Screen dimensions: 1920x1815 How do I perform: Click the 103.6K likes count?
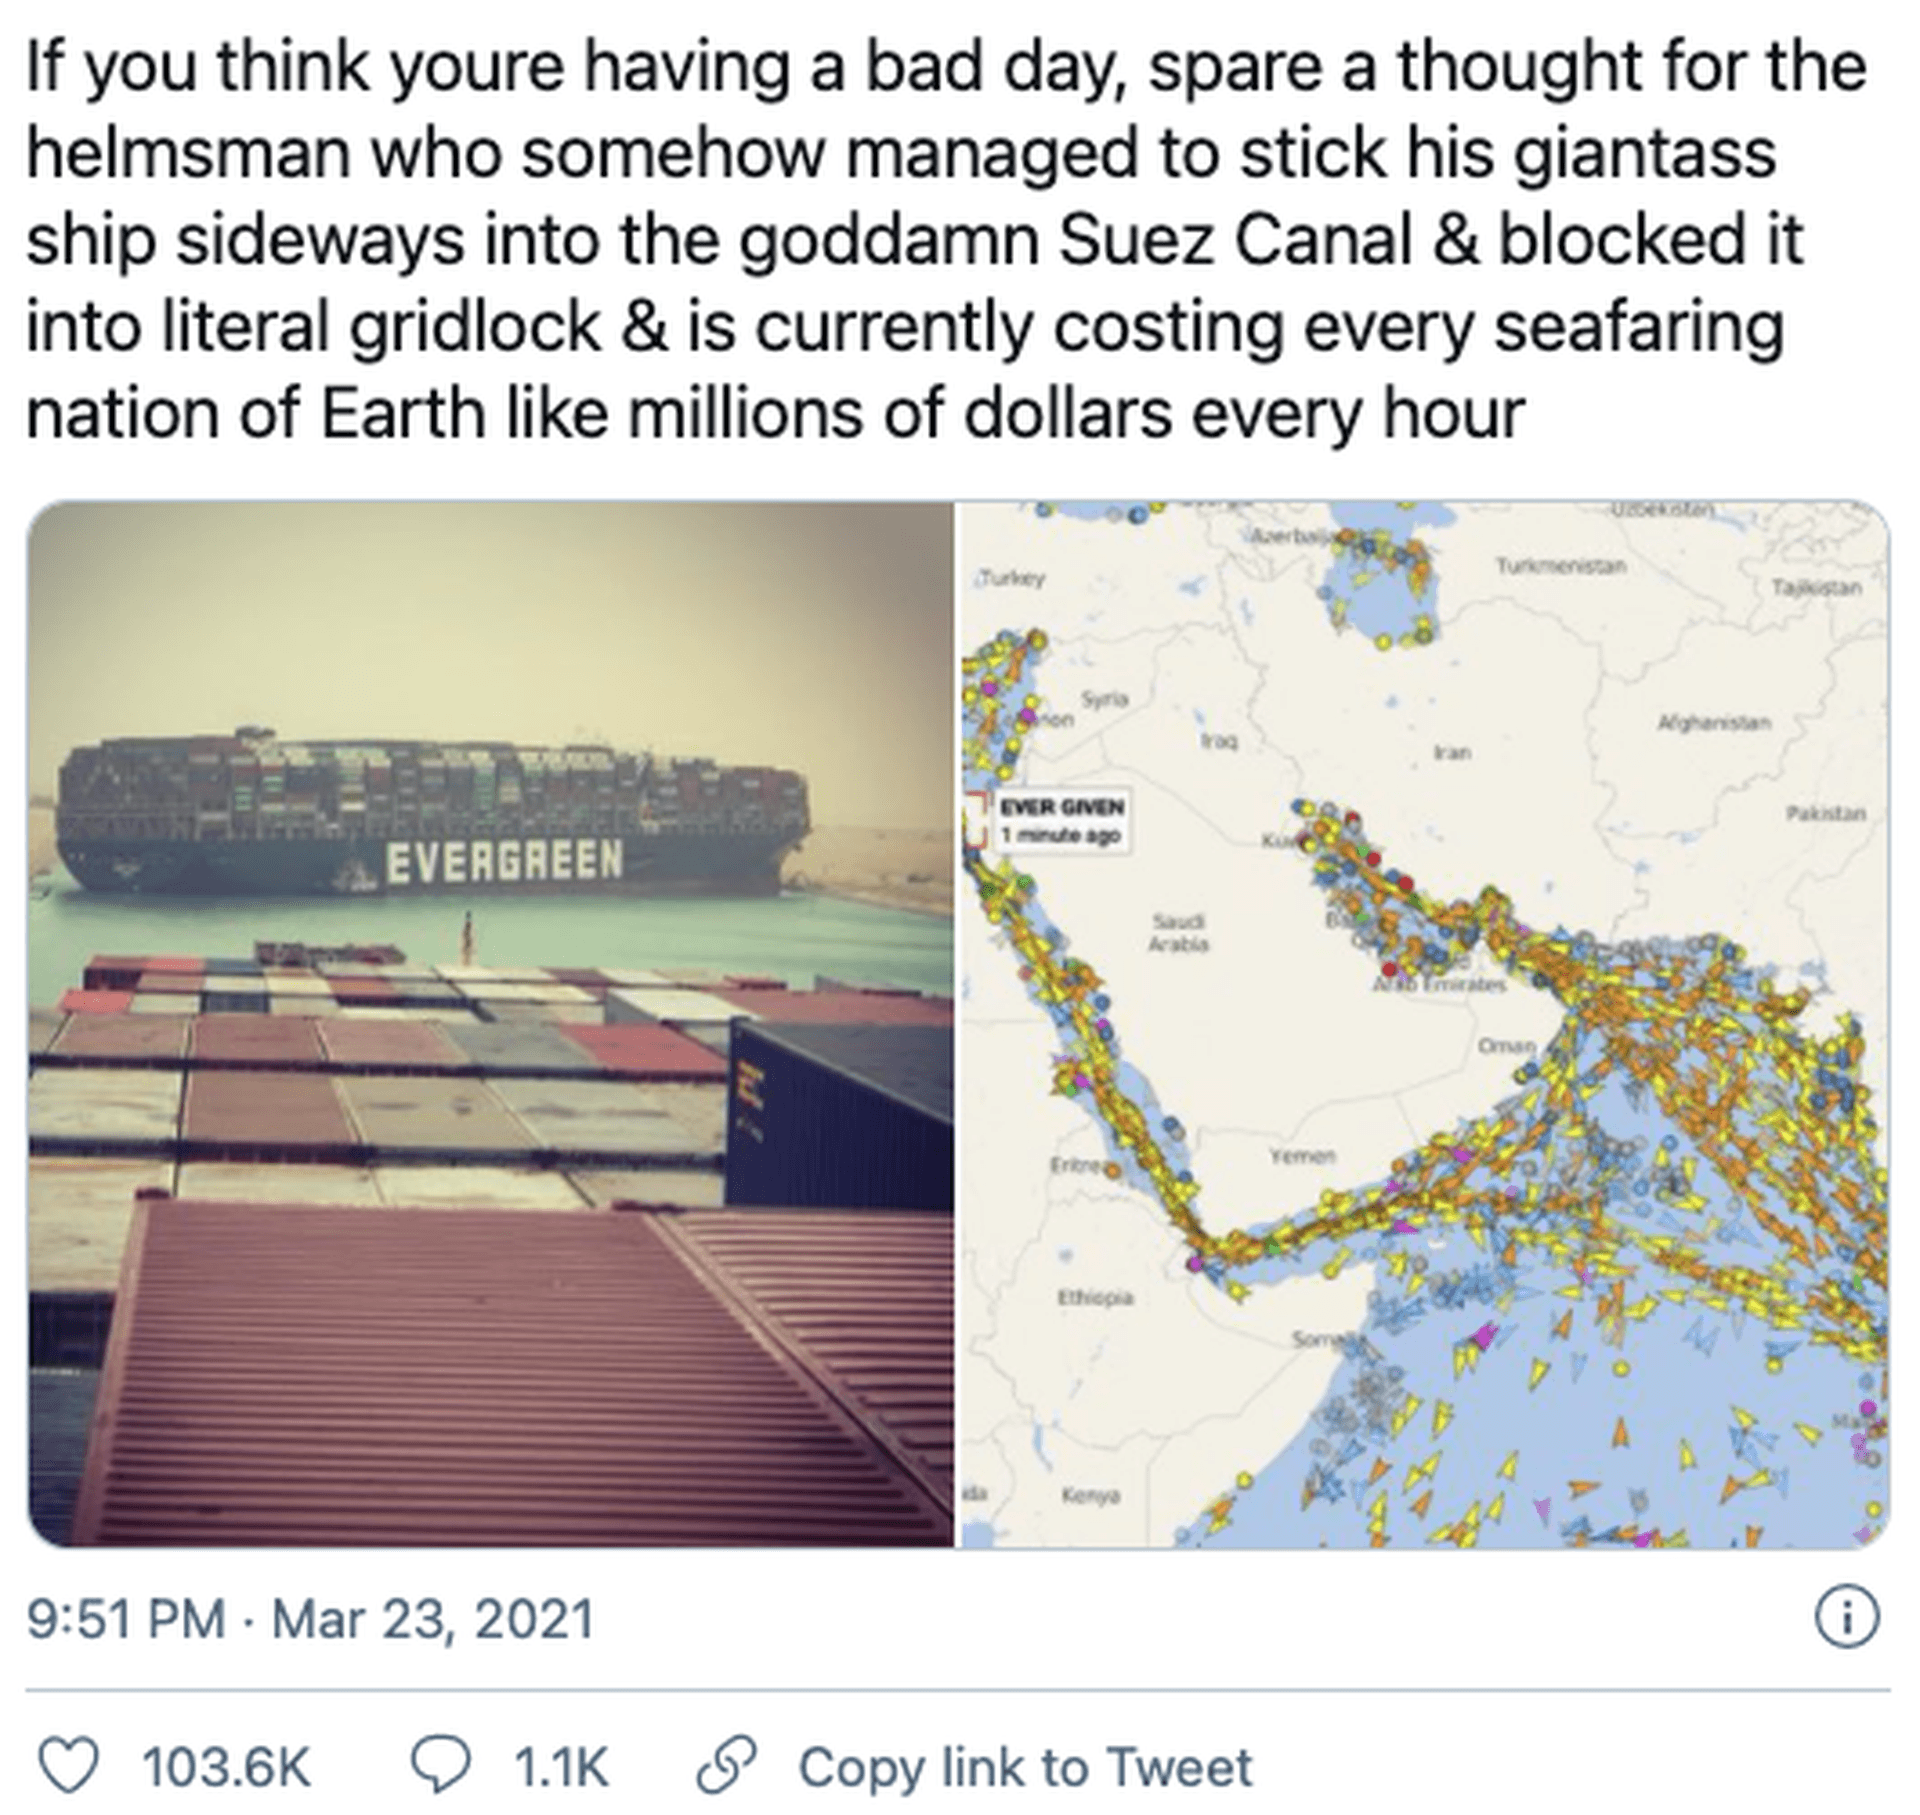click(227, 1767)
